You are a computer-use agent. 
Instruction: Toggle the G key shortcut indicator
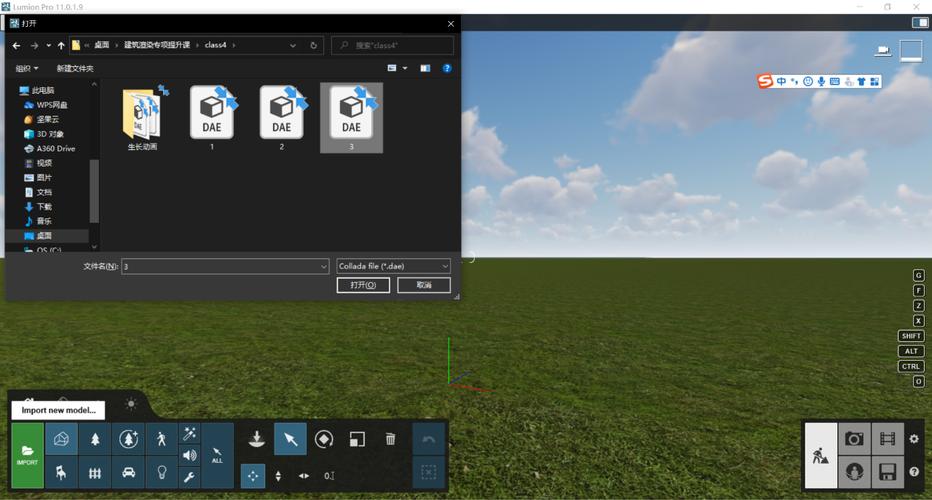coord(918,276)
